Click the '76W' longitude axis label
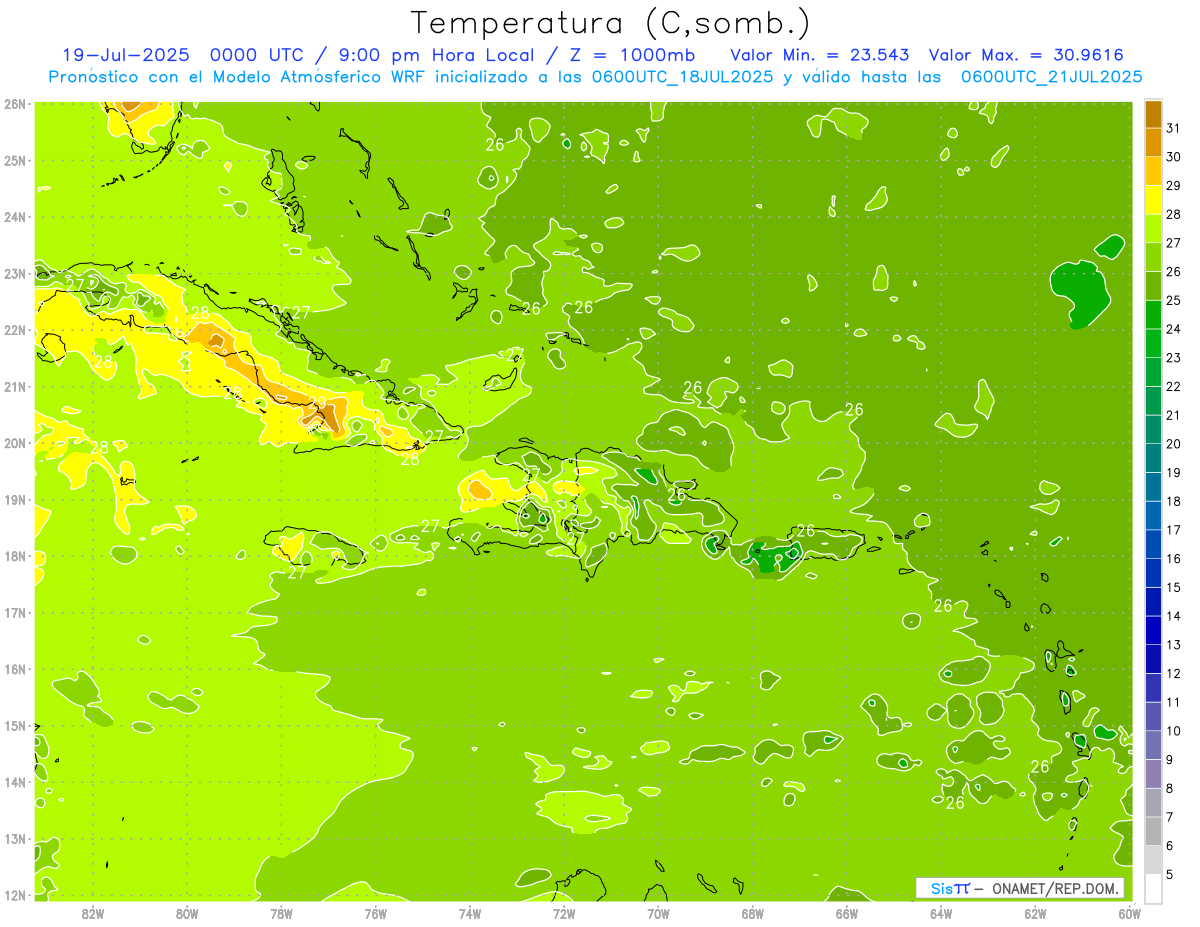Screen dimensions: 1200x927 tap(375, 913)
